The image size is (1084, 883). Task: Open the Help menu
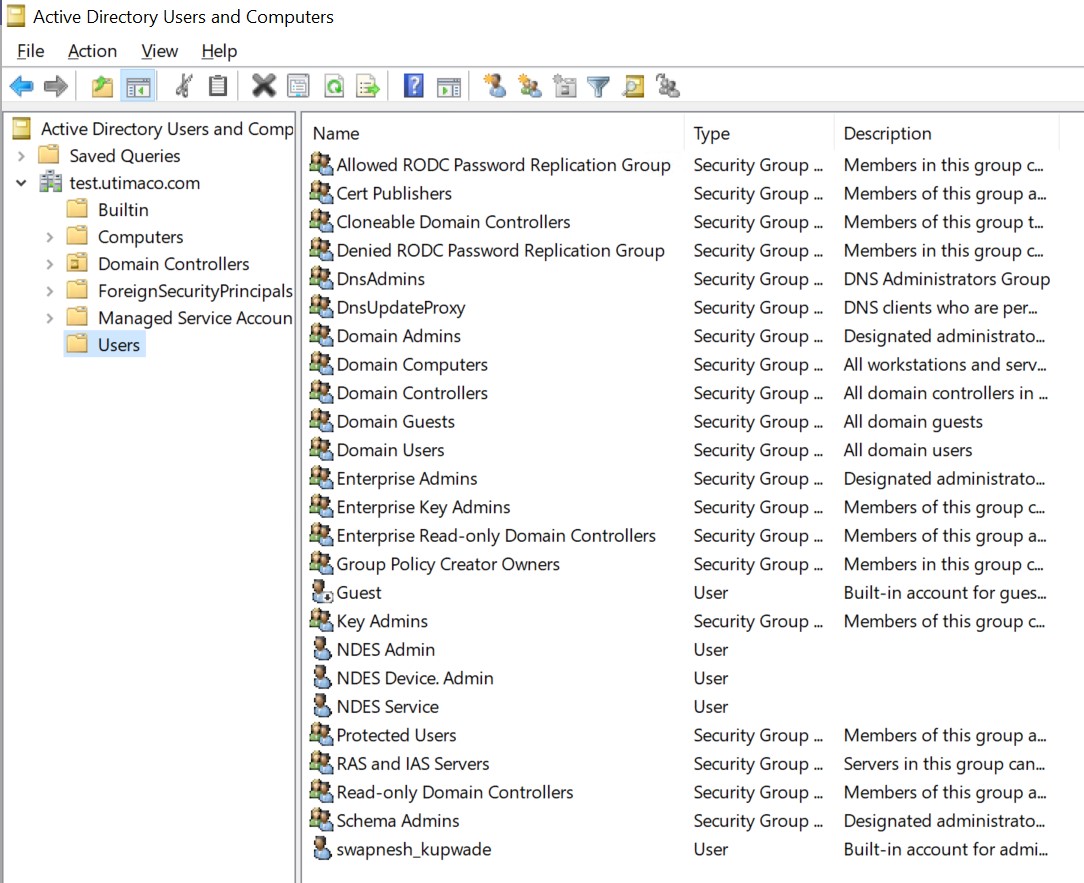pyautogui.click(x=219, y=51)
